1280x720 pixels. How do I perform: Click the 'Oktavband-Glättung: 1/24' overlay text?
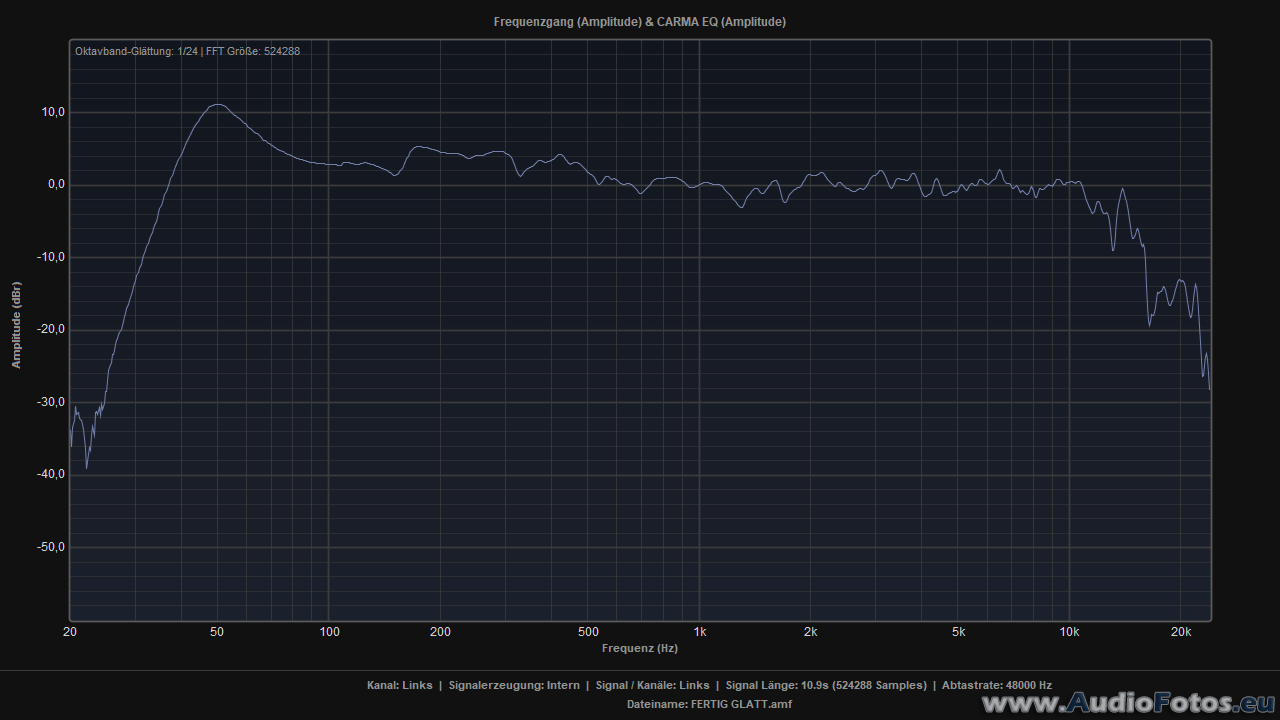tap(136, 51)
